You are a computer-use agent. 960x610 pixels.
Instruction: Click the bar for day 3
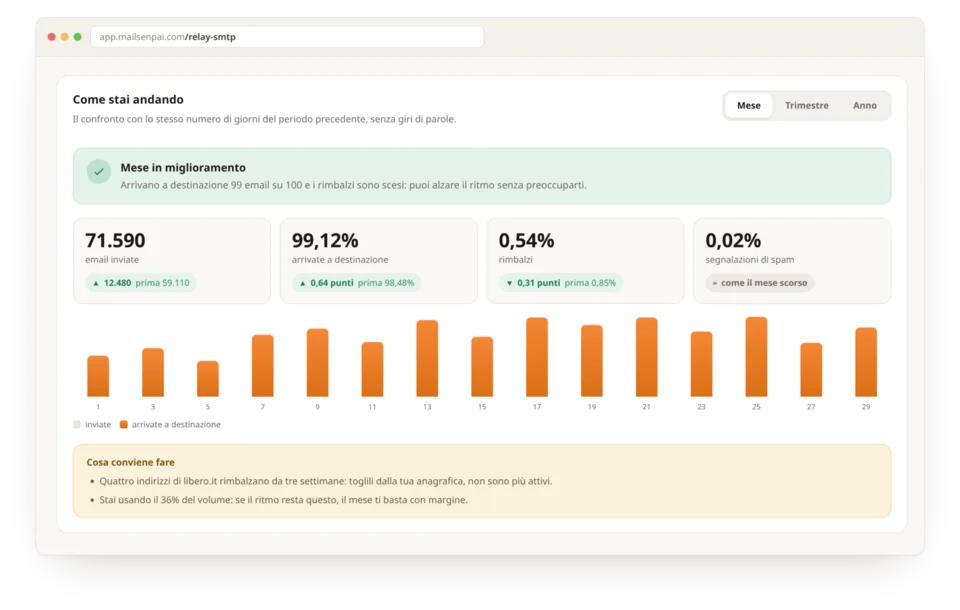[x=153, y=372]
